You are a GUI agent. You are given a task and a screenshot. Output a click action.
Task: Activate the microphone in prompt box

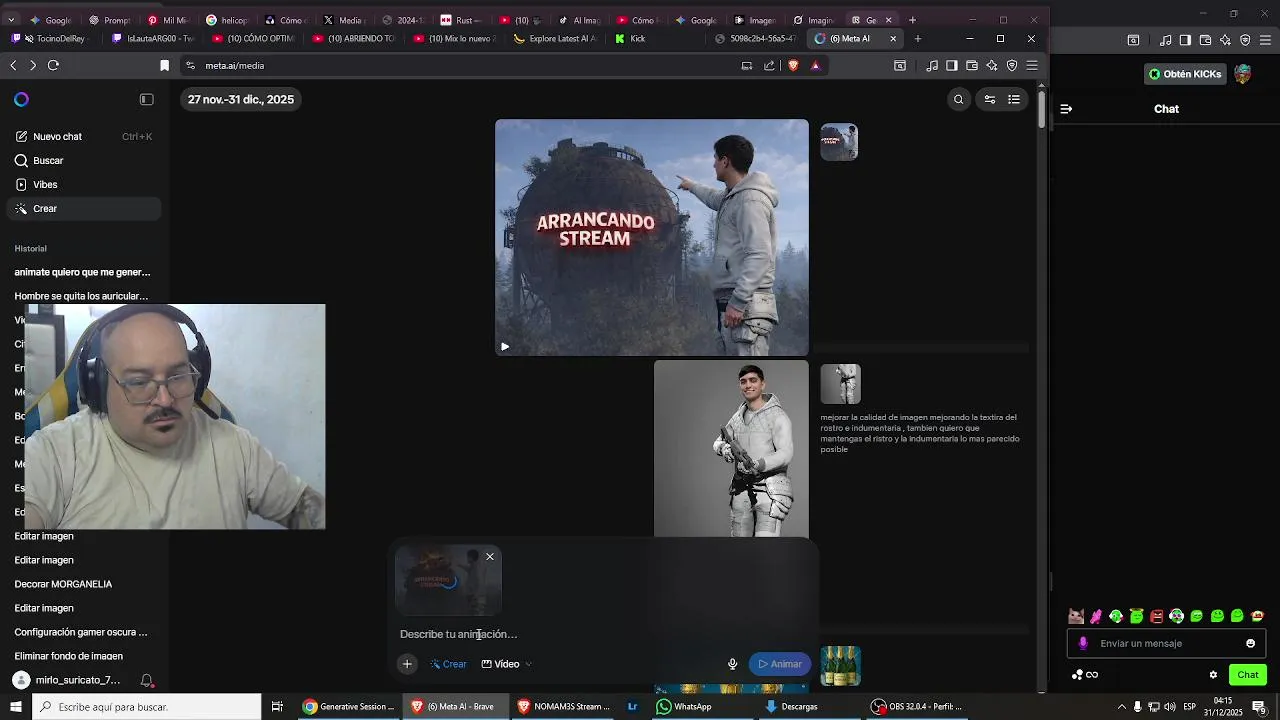click(732, 664)
